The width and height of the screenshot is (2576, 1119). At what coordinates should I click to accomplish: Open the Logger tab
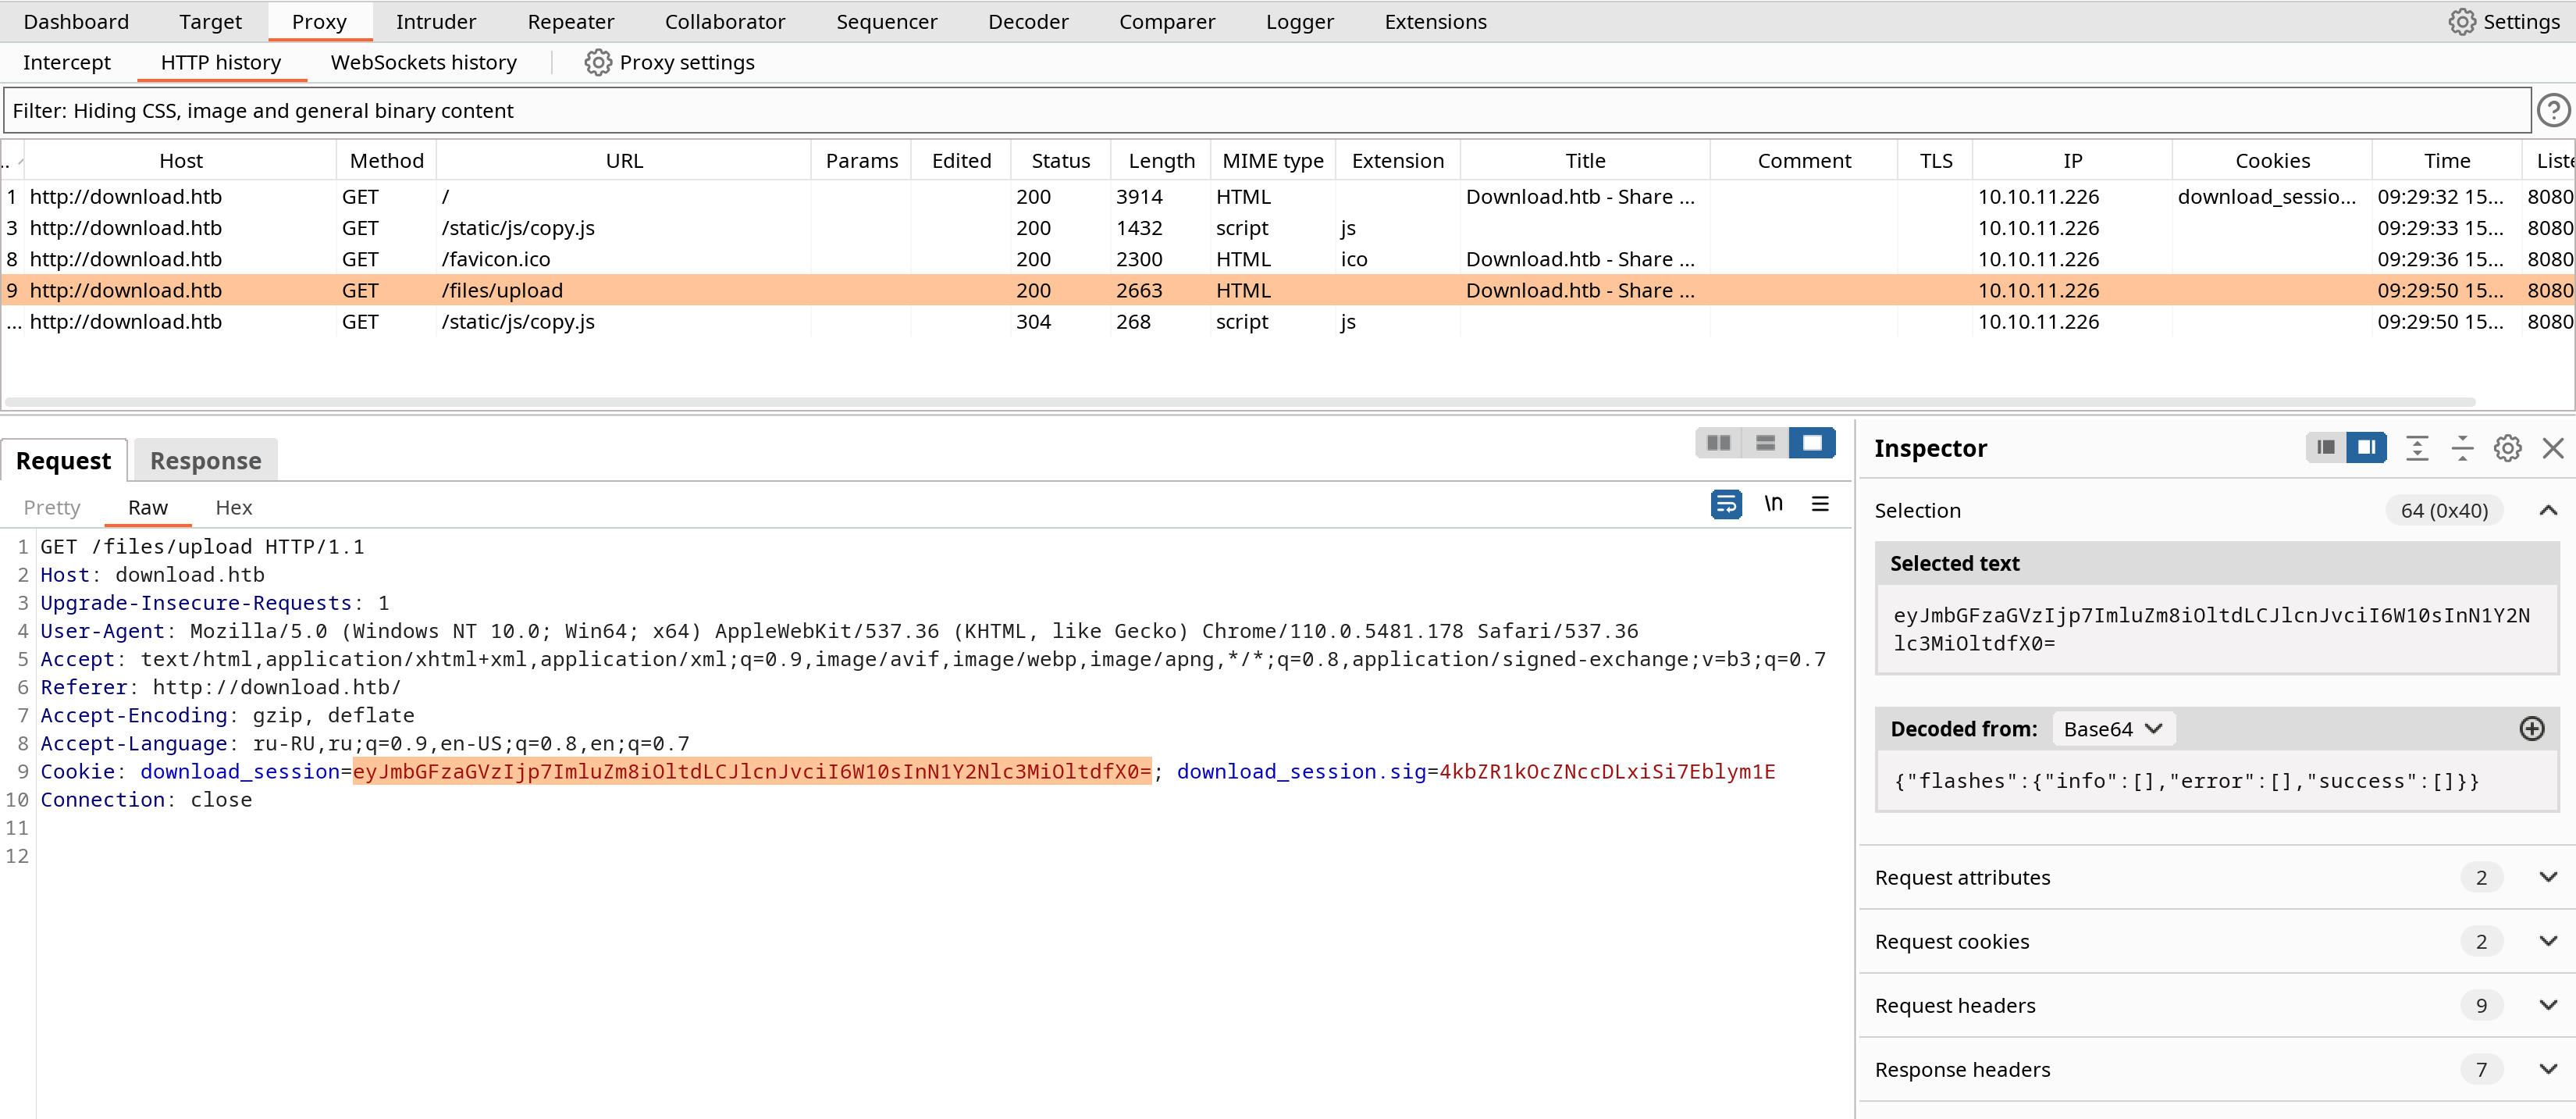click(1299, 22)
